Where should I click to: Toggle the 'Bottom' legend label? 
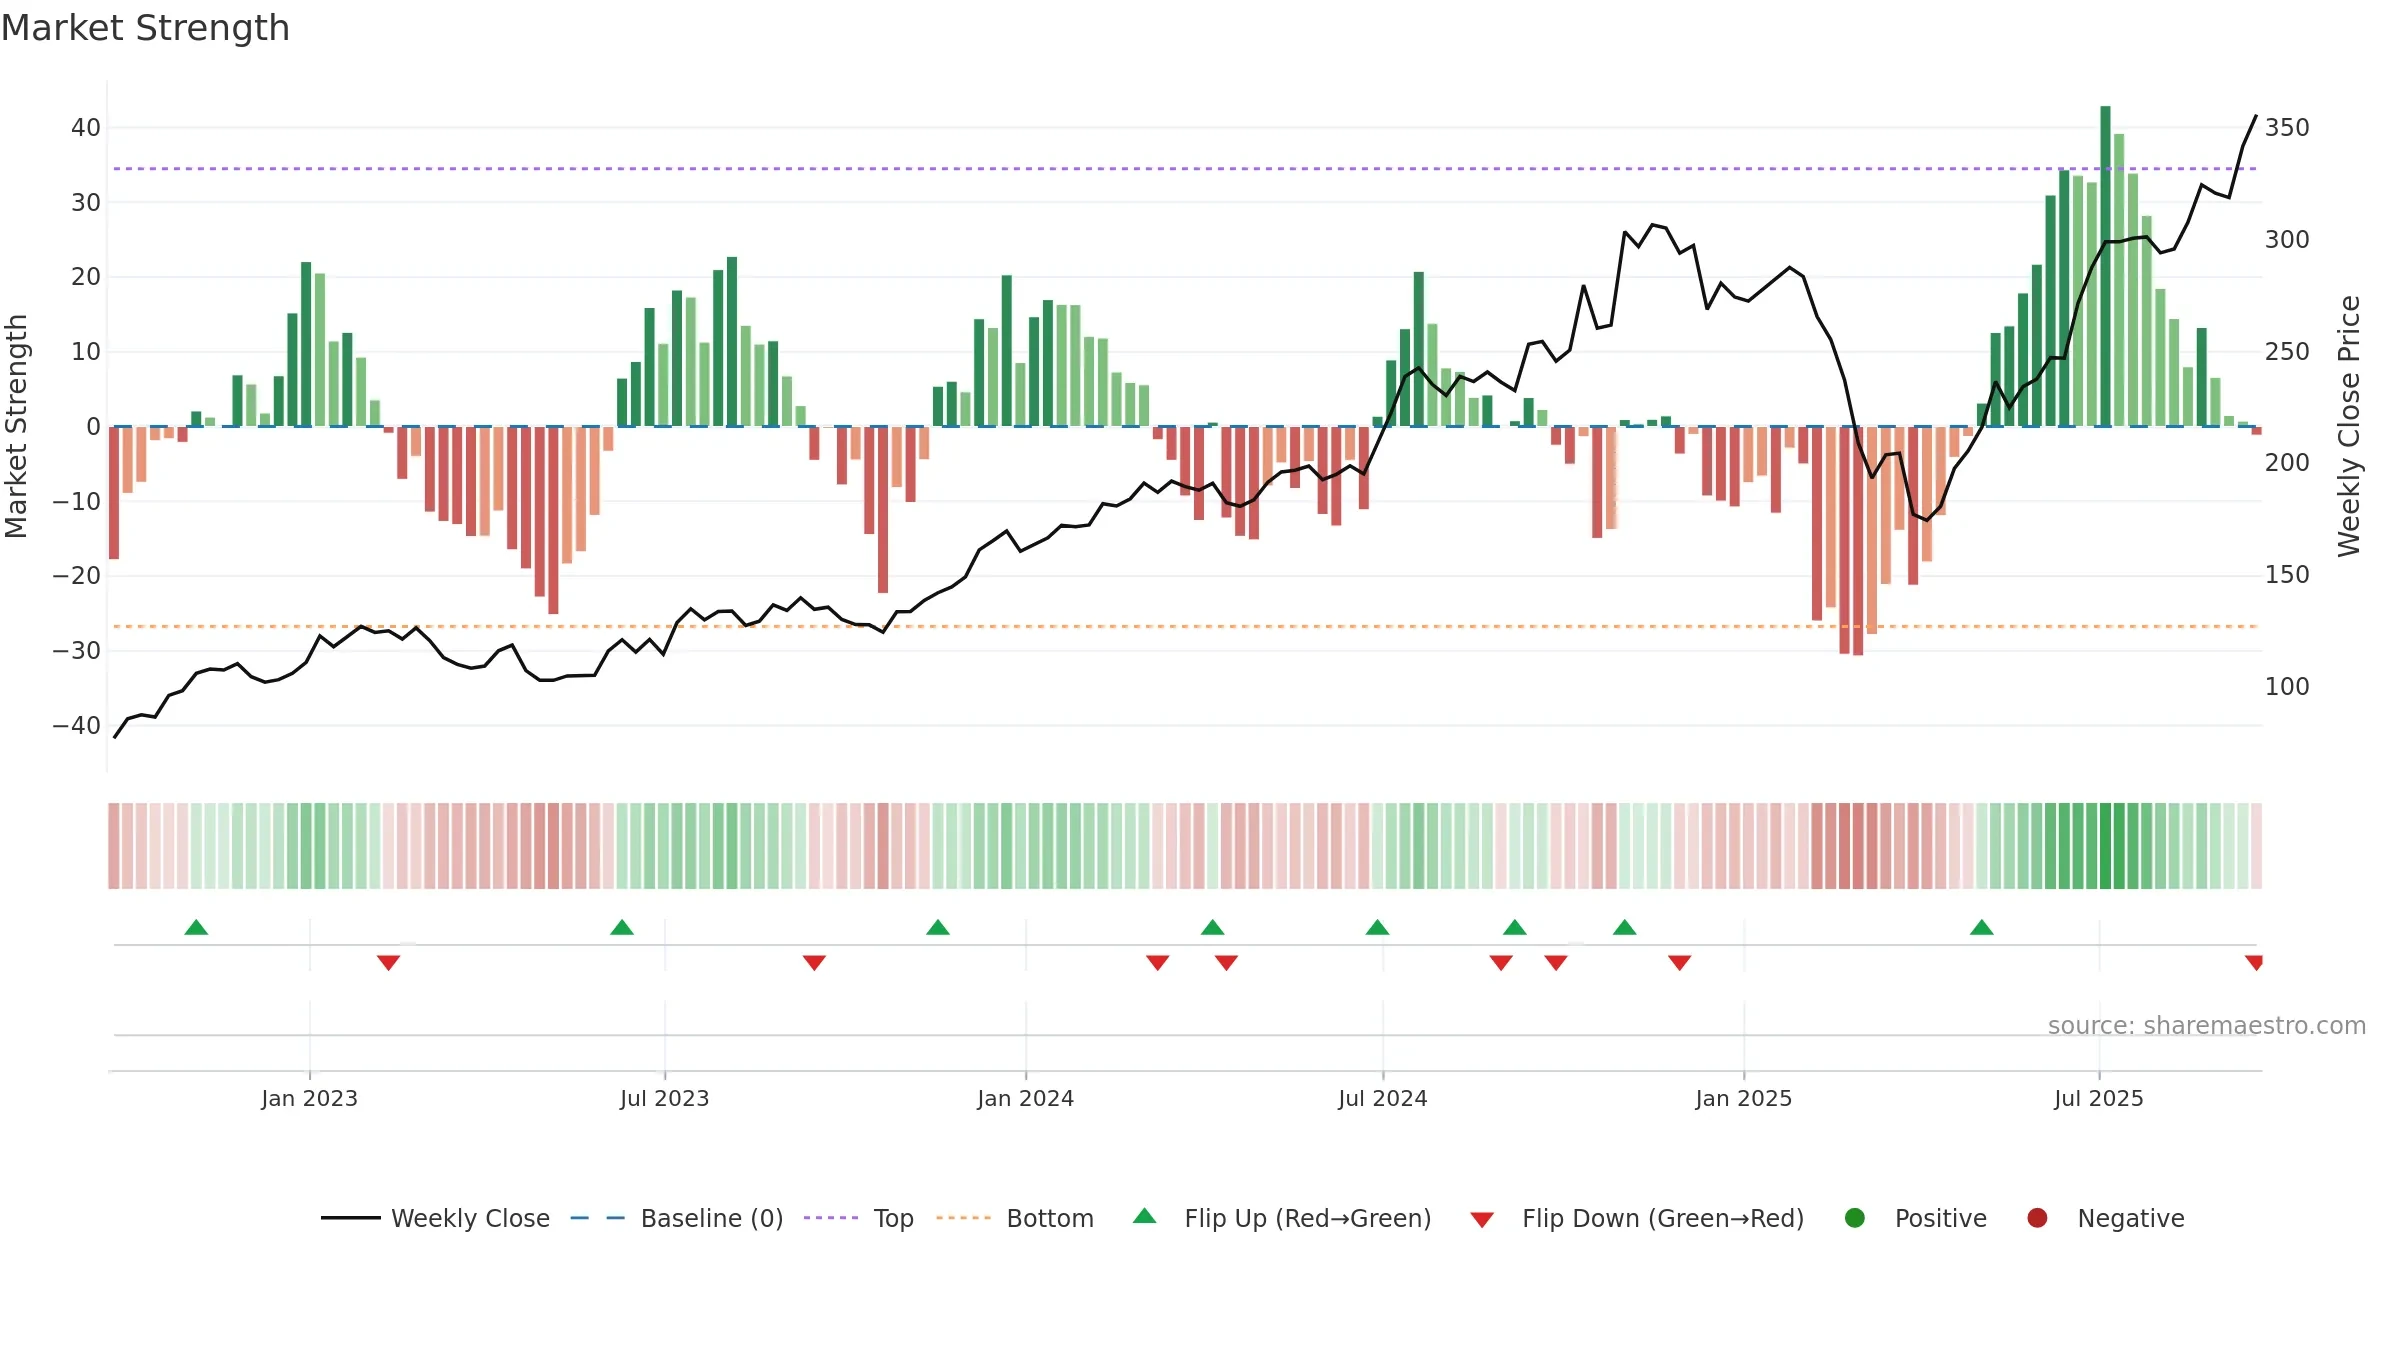point(1050,1218)
